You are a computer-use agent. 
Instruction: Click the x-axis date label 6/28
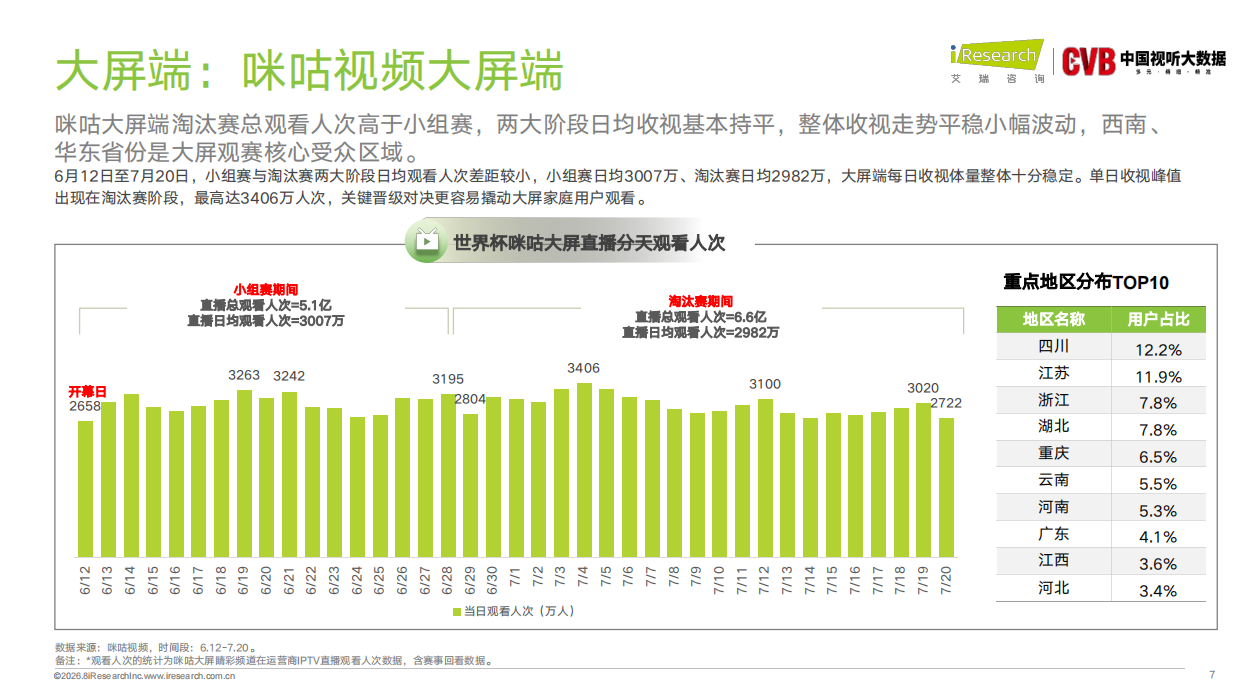pos(447,581)
